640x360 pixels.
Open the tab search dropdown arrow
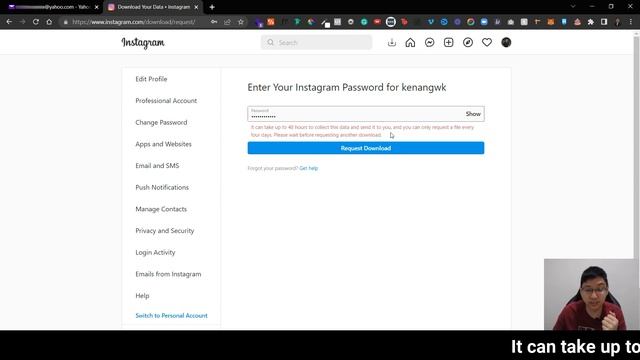[x=573, y=7]
